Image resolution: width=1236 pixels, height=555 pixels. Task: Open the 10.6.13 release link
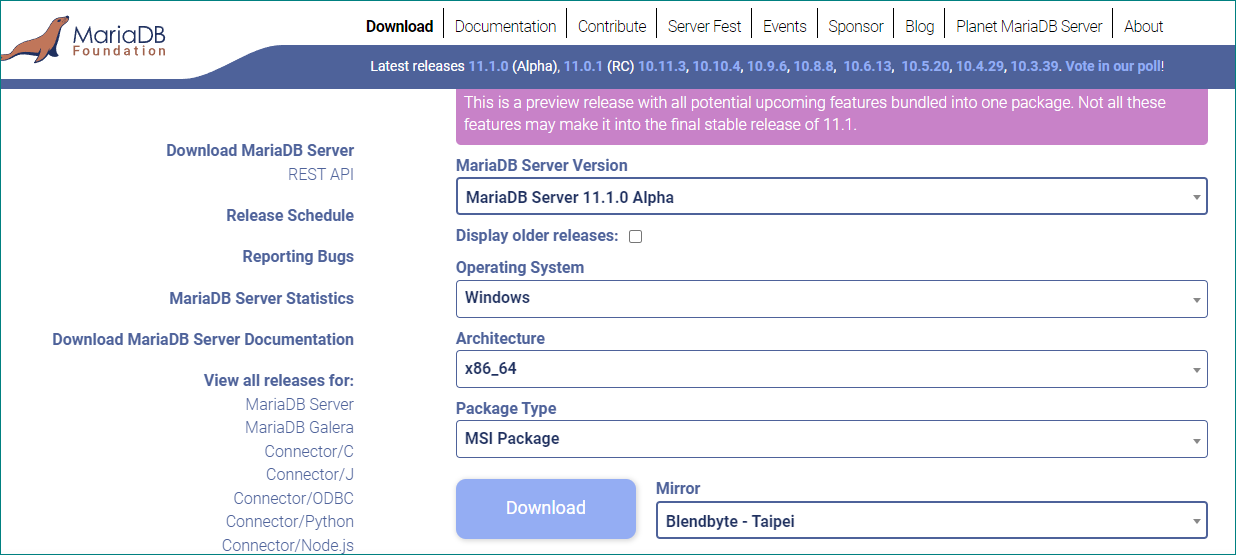click(x=867, y=66)
